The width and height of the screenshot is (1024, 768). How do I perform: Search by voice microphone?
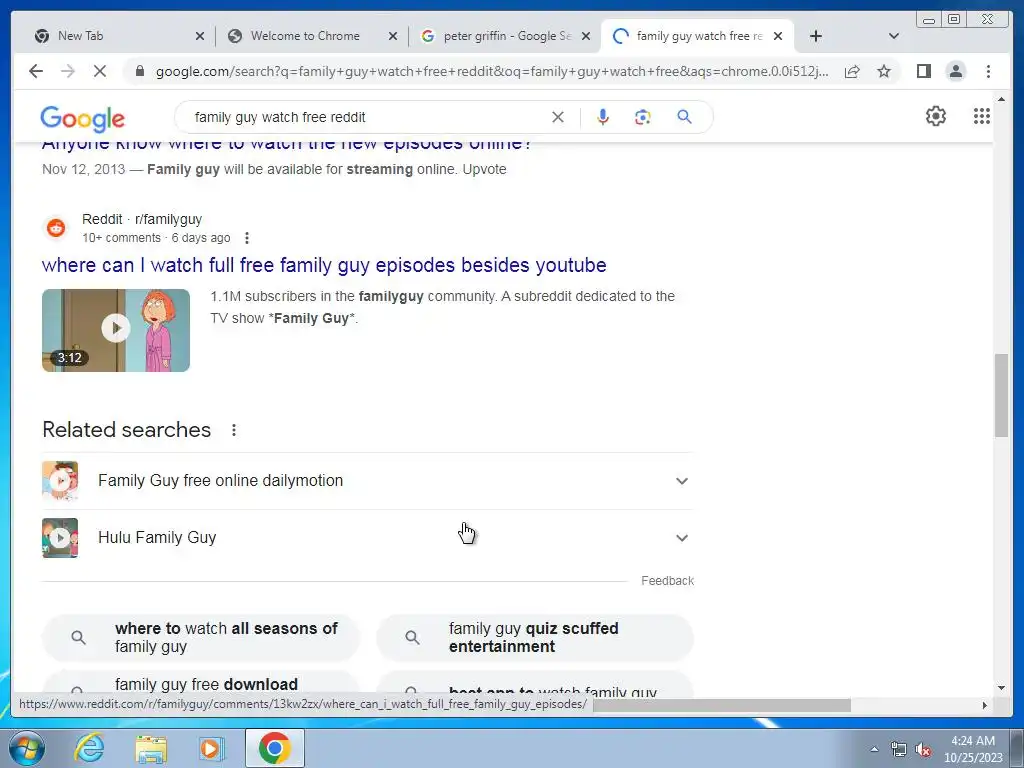603,117
